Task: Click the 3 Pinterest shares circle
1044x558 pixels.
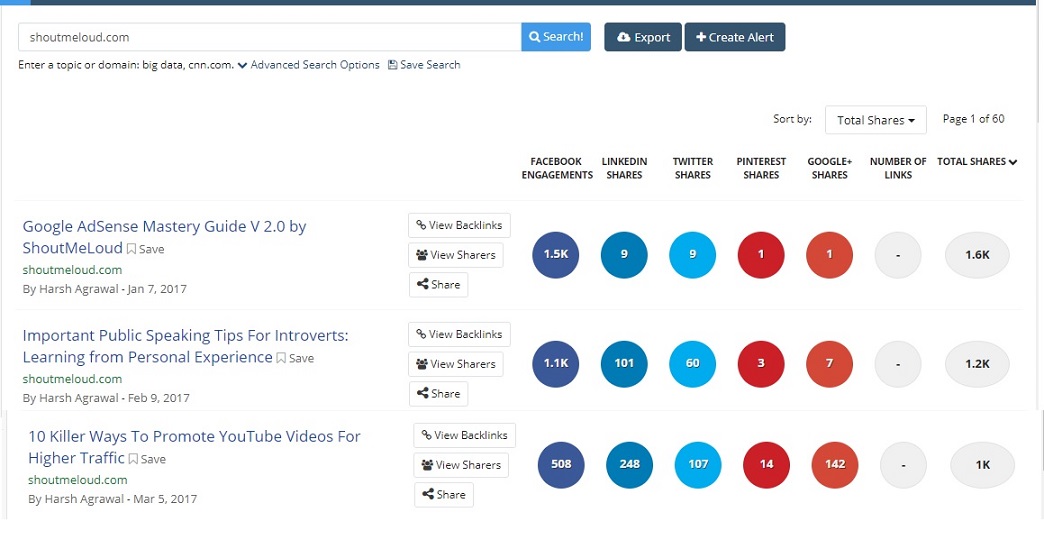Action: pos(761,364)
